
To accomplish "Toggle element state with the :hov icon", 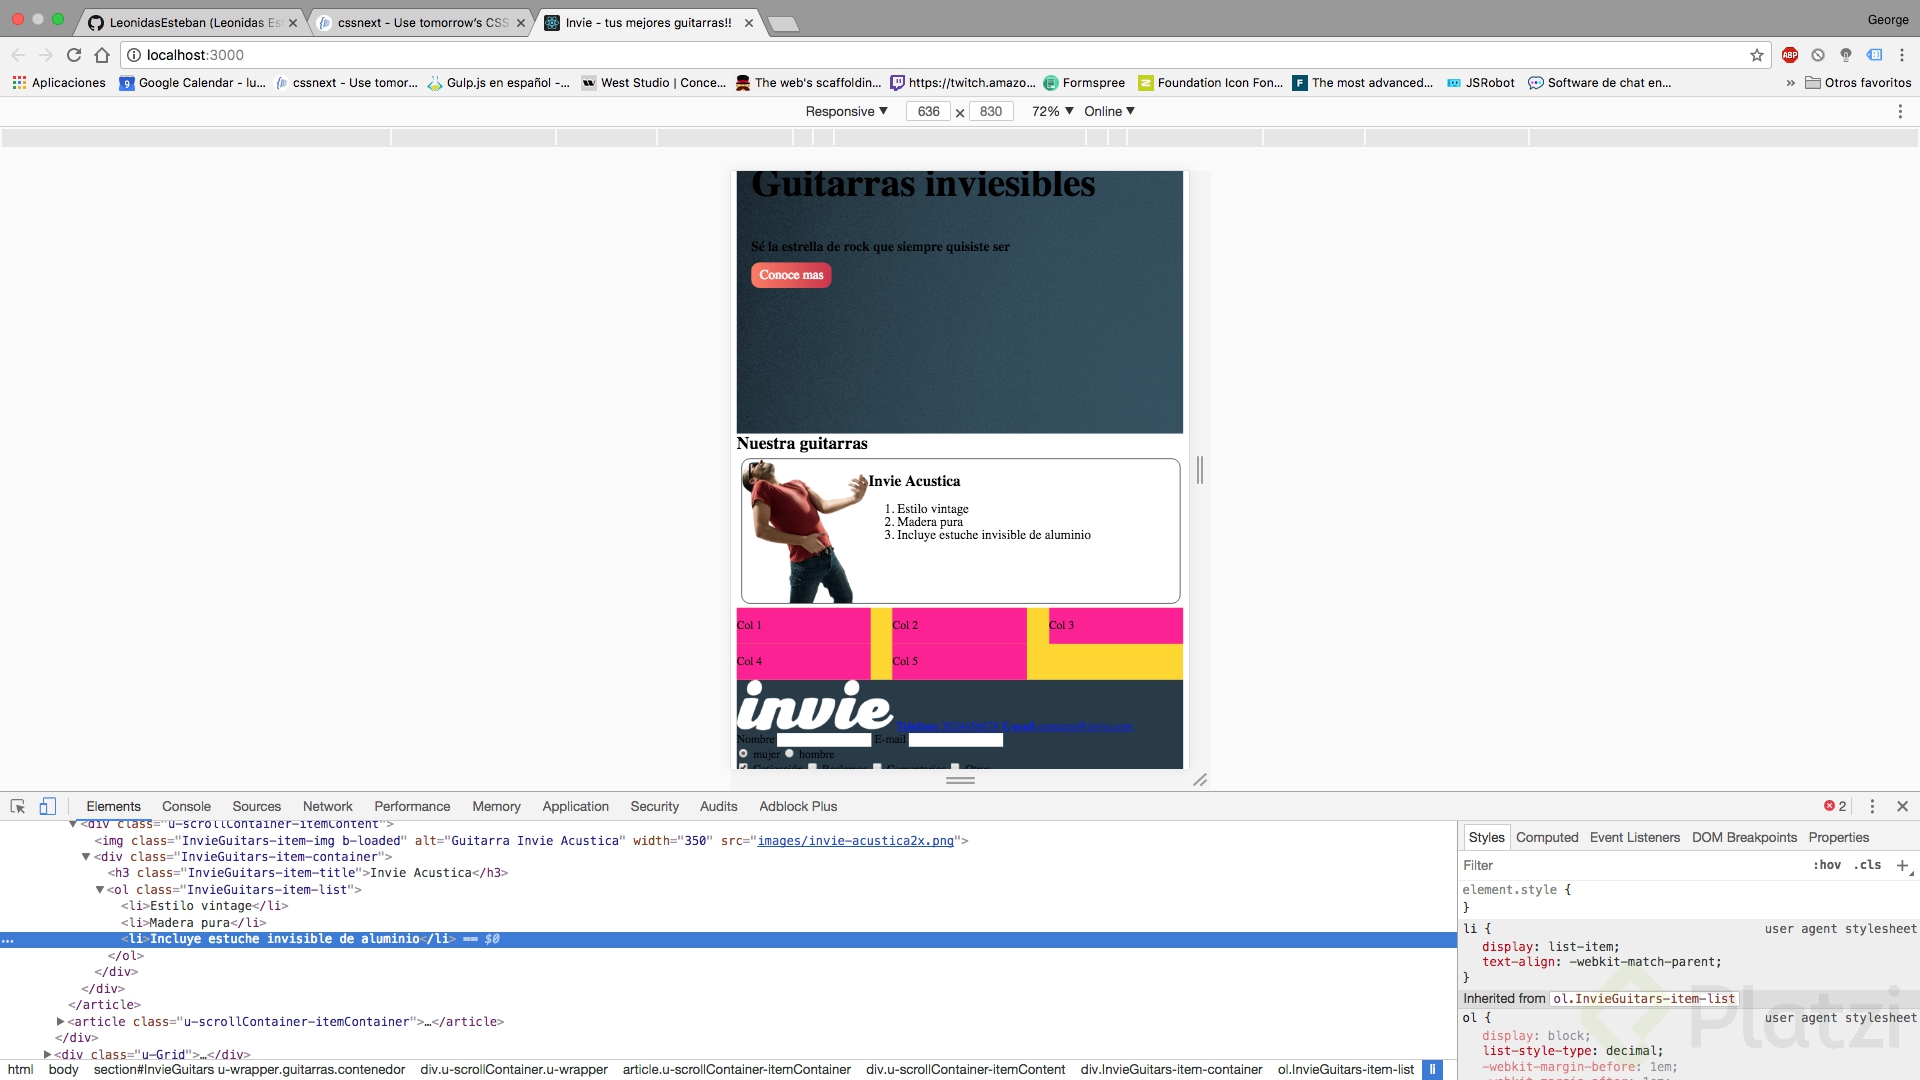I will [1827, 865].
